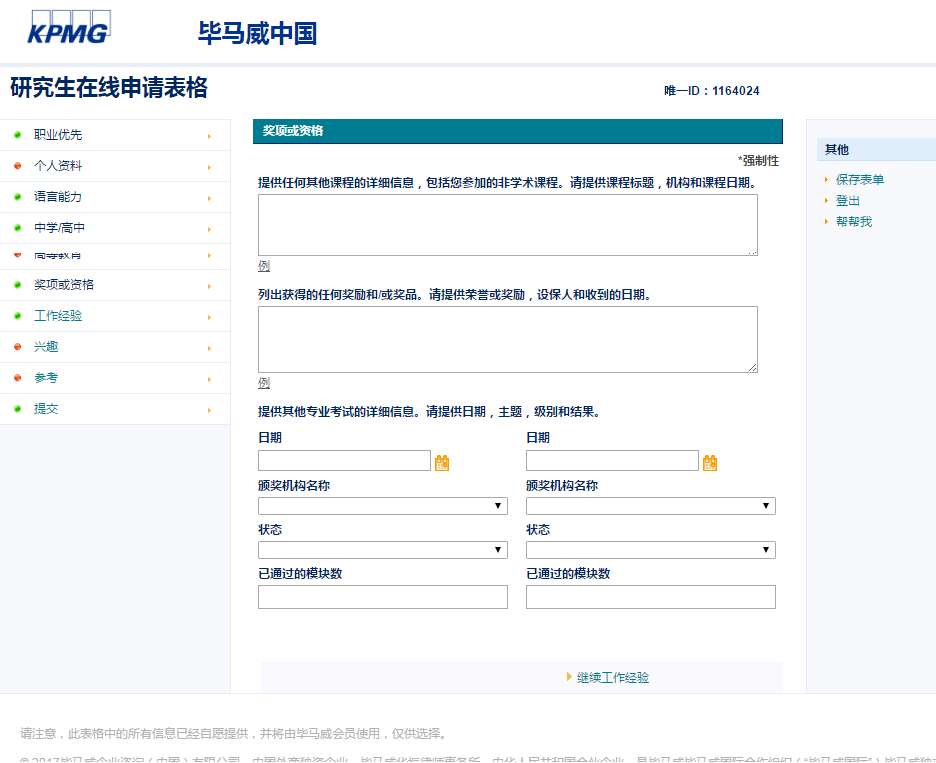The image size is (936, 763).
Task: Click right 日期 input field
Action: tap(612, 460)
